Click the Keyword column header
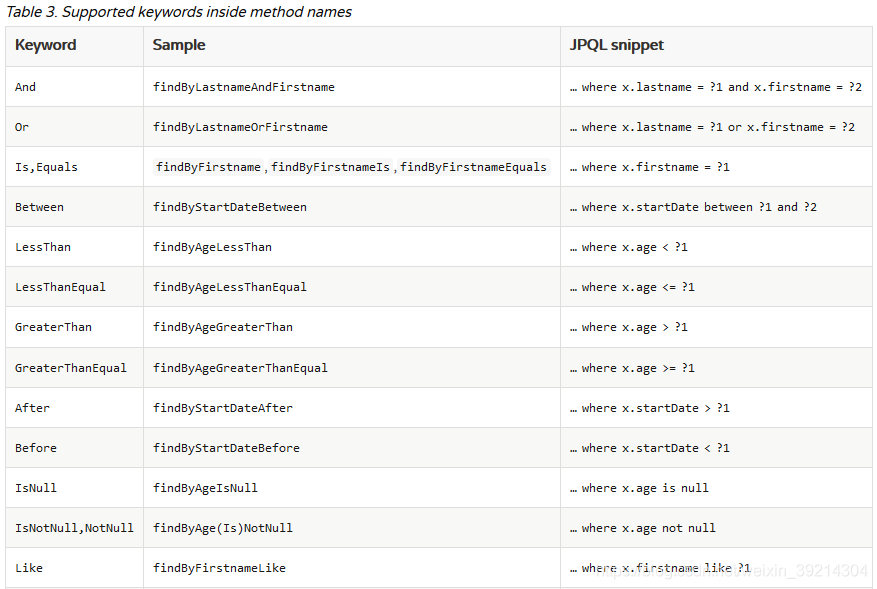Image resolution: width=877 pixels, height=589 pixels. coord(46,45)
